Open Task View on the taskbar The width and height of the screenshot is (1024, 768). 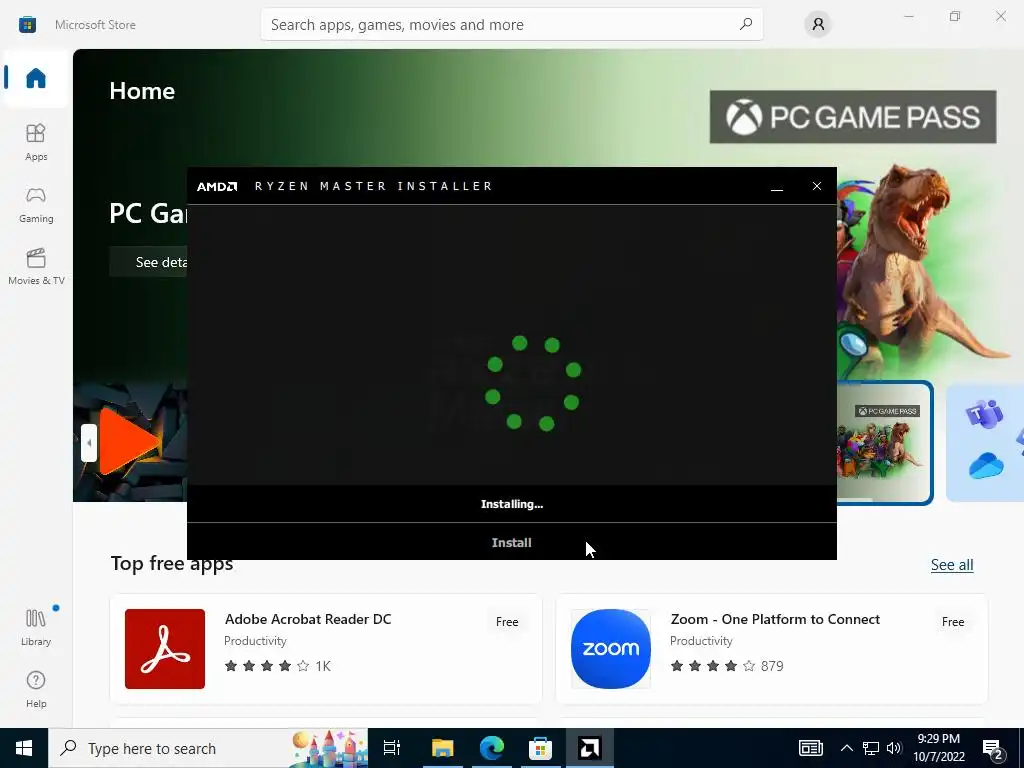[392, 748]
